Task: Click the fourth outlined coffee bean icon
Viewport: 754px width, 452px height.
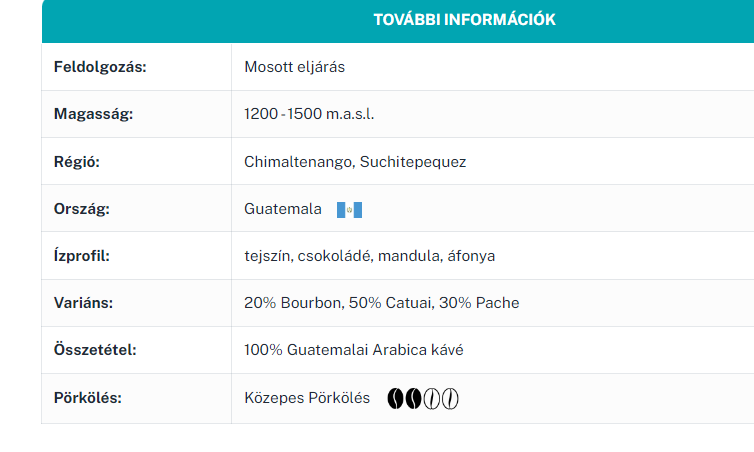Action: tap(450, 399)
